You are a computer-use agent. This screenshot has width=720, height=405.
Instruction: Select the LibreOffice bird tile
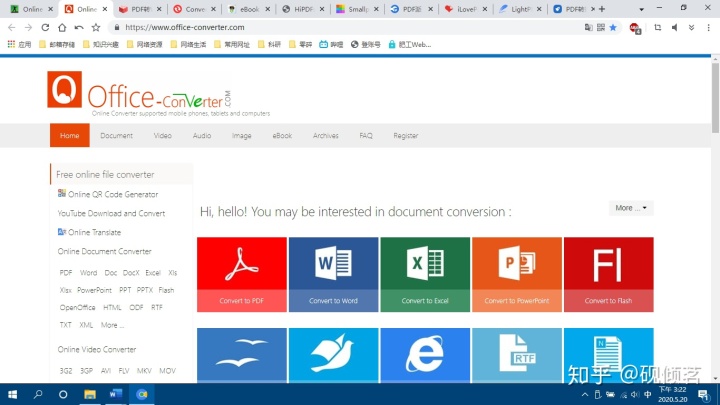pyautogui.click(x=333, y=355)
